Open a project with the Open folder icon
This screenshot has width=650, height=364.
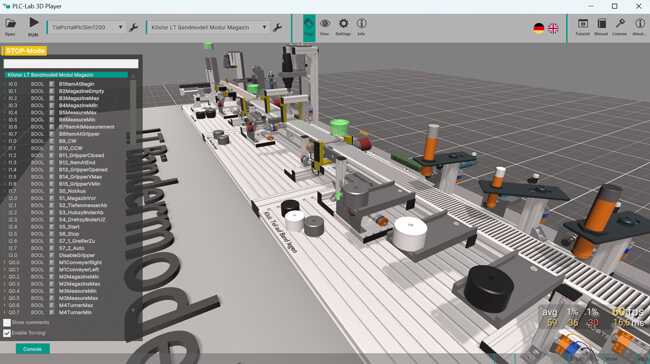10,27
